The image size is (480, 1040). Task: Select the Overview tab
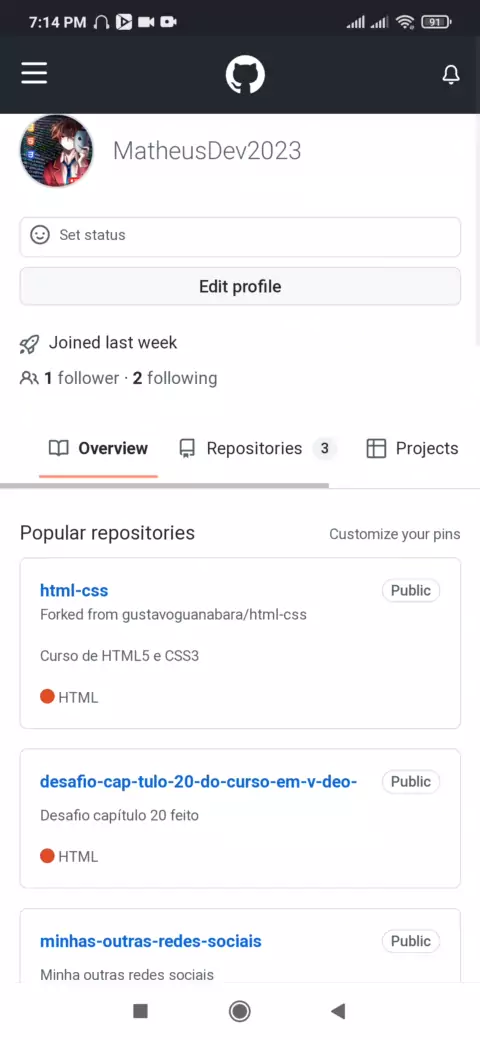point(98,448)
